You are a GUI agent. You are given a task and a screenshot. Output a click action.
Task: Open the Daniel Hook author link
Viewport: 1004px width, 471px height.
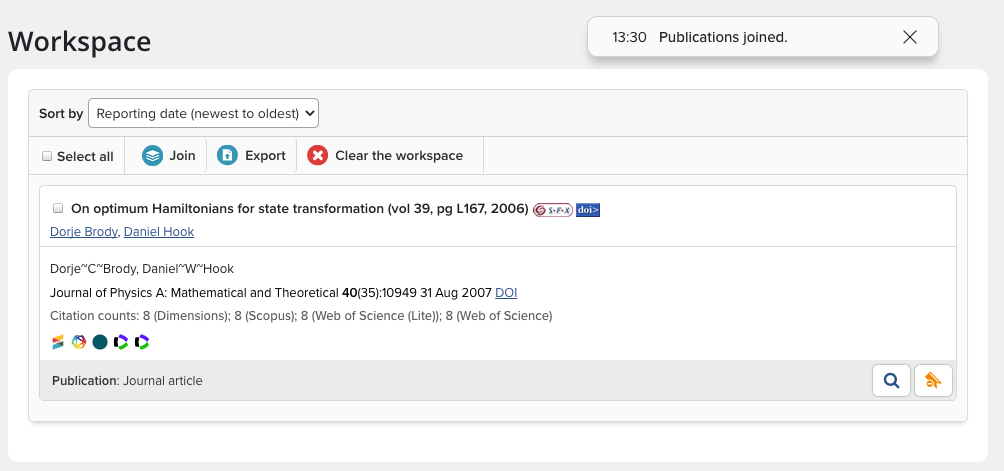pyautogui.click(x=158, y=232)
